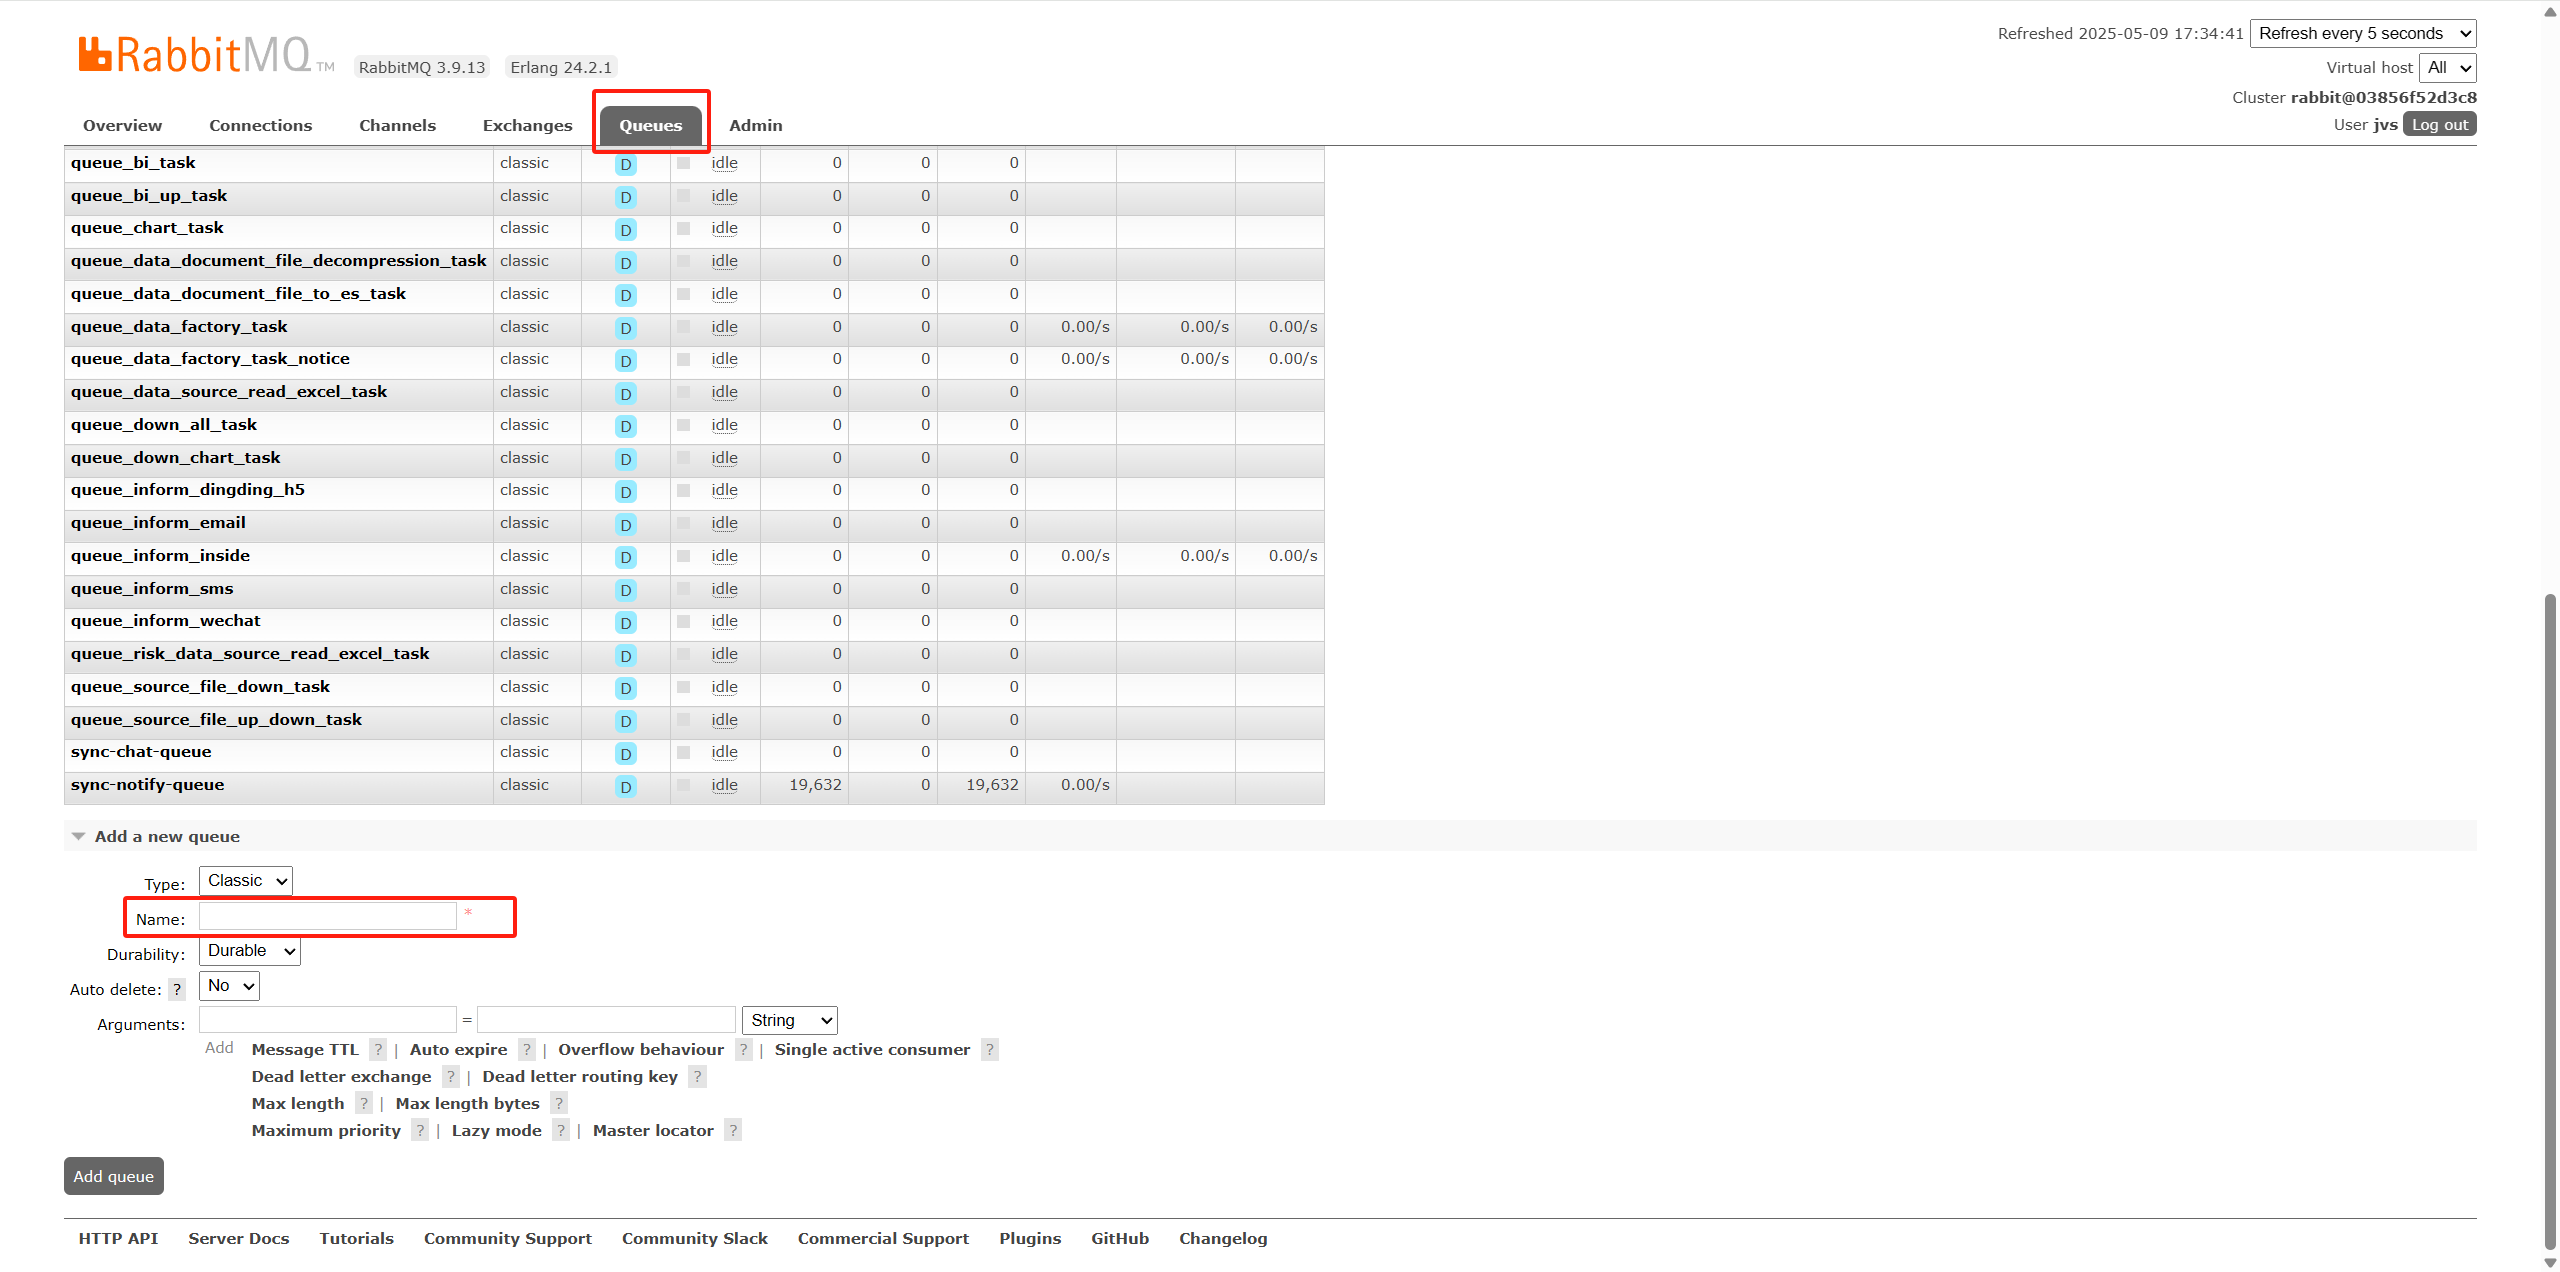Screen dimensions: 2560x1272
Task: Click the RabbitMQ logo
Action: [196, 55]
